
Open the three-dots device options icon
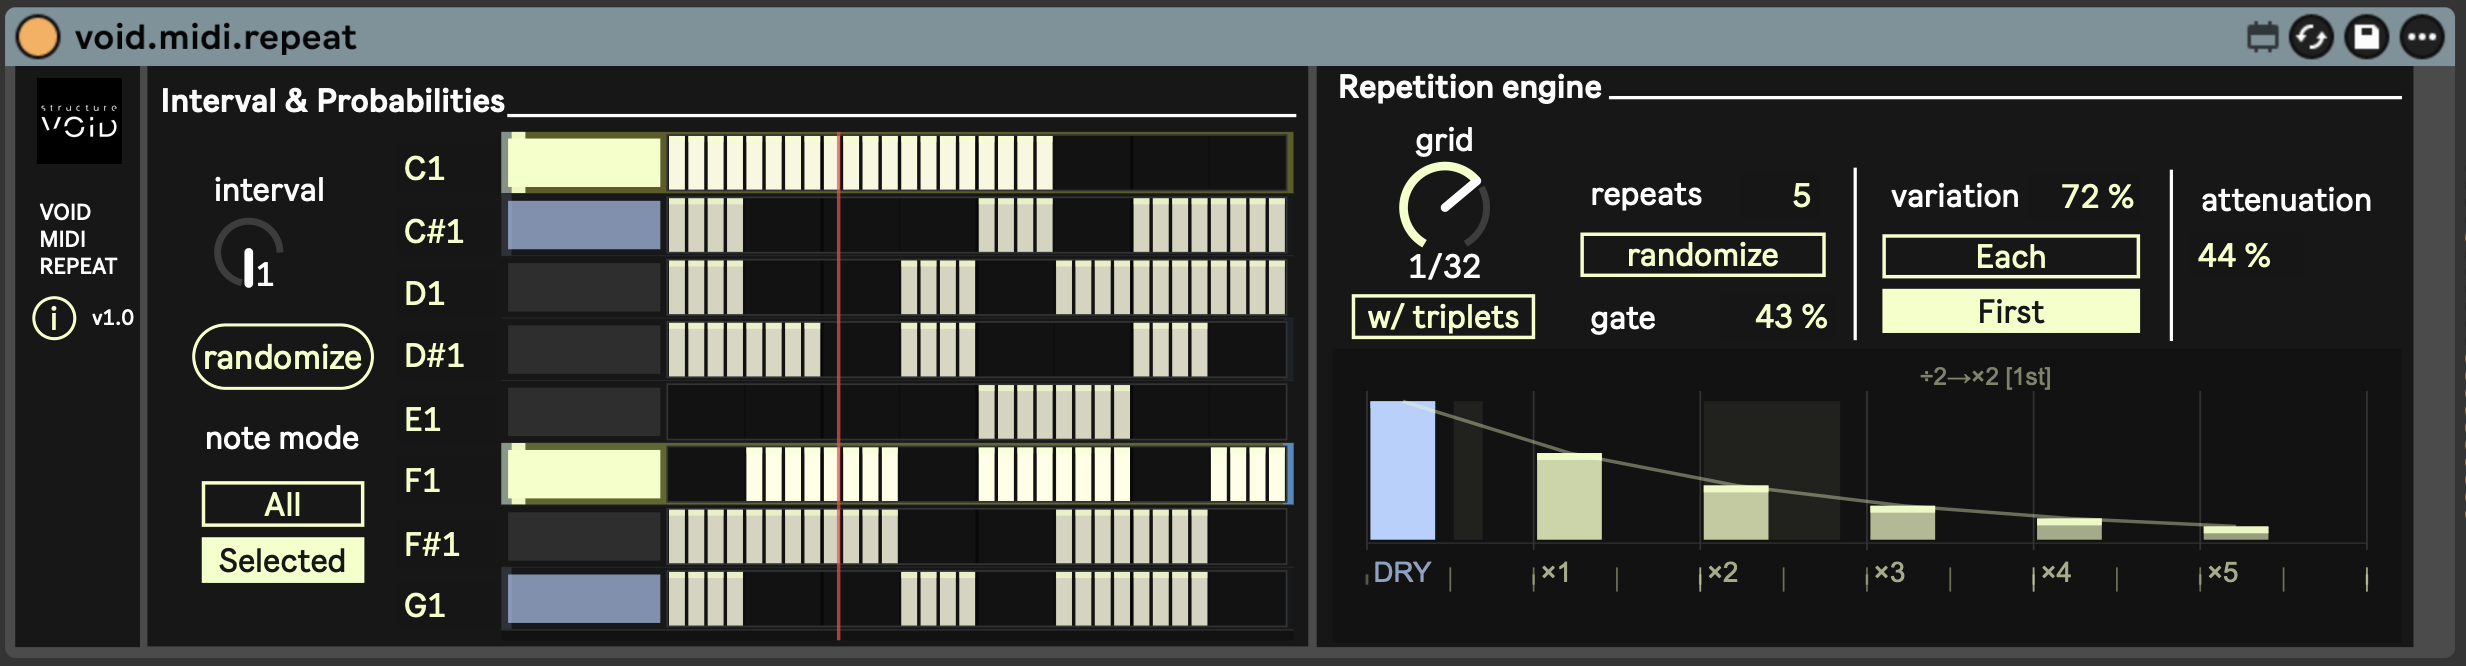[2422, 38]
